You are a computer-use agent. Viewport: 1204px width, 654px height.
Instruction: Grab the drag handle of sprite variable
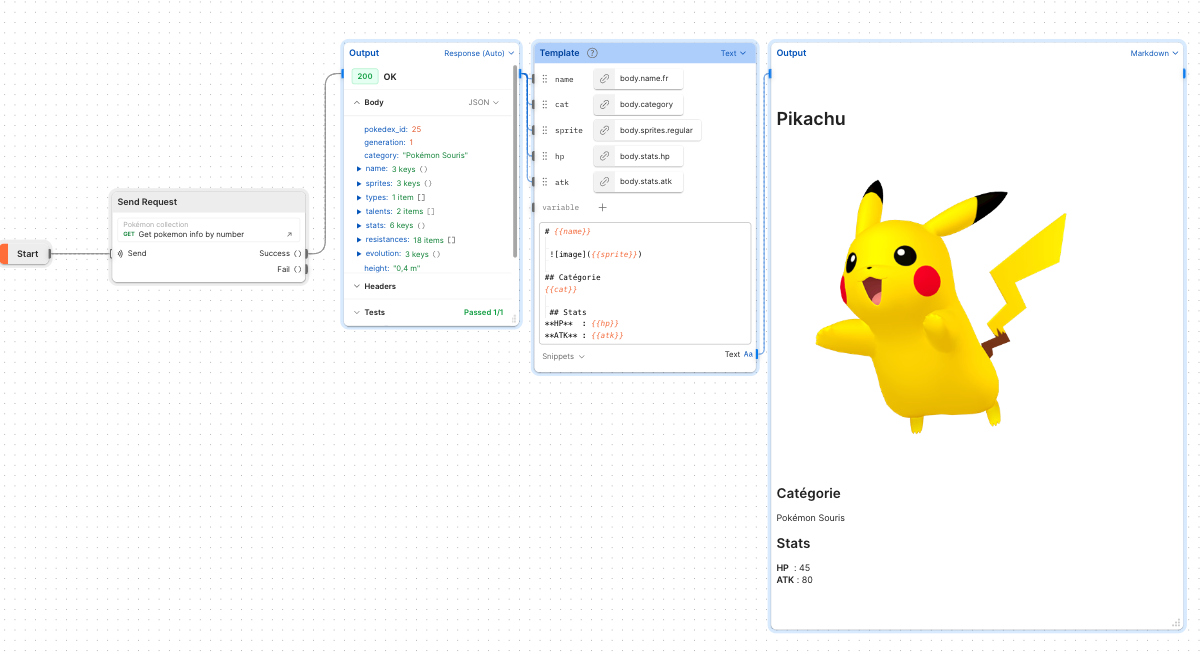pyautogui.click(x=545, y=130)
